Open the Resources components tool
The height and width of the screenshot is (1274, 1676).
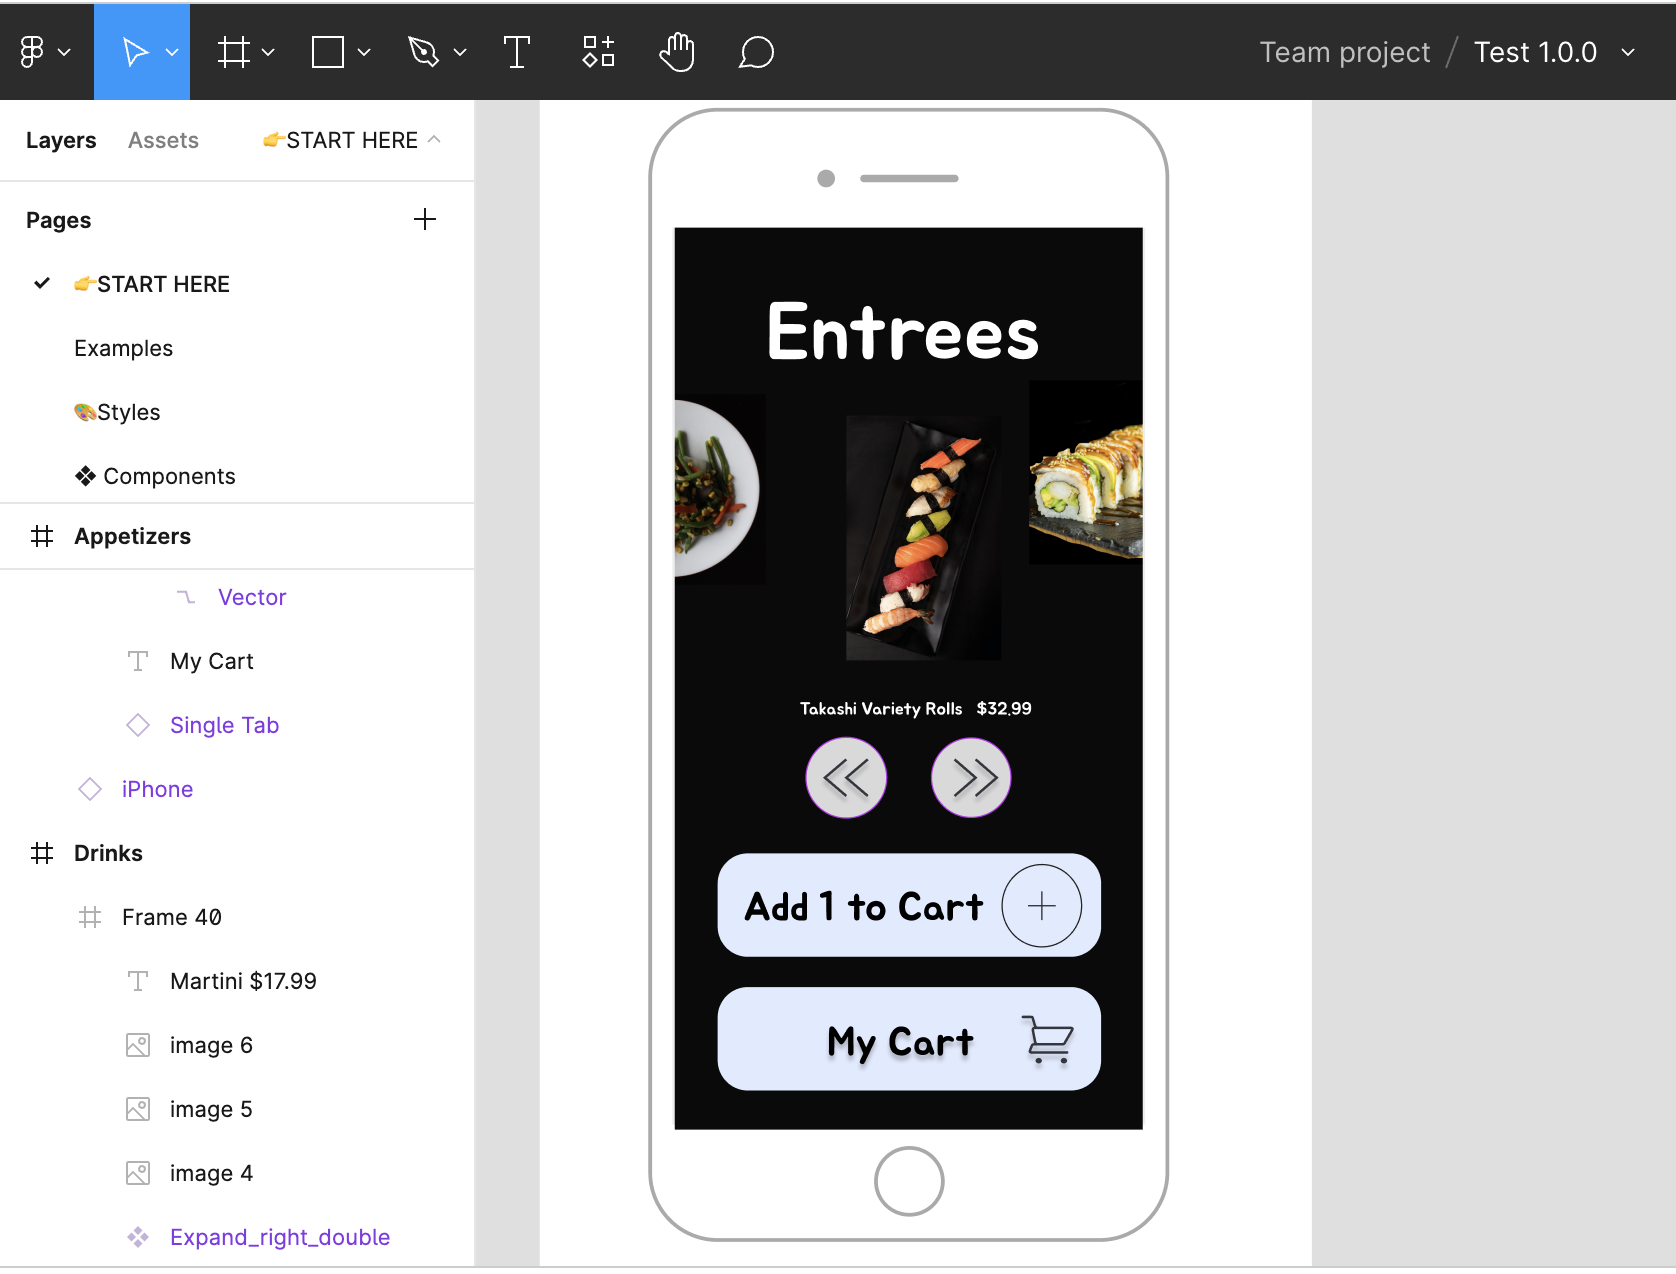[598, 52]
